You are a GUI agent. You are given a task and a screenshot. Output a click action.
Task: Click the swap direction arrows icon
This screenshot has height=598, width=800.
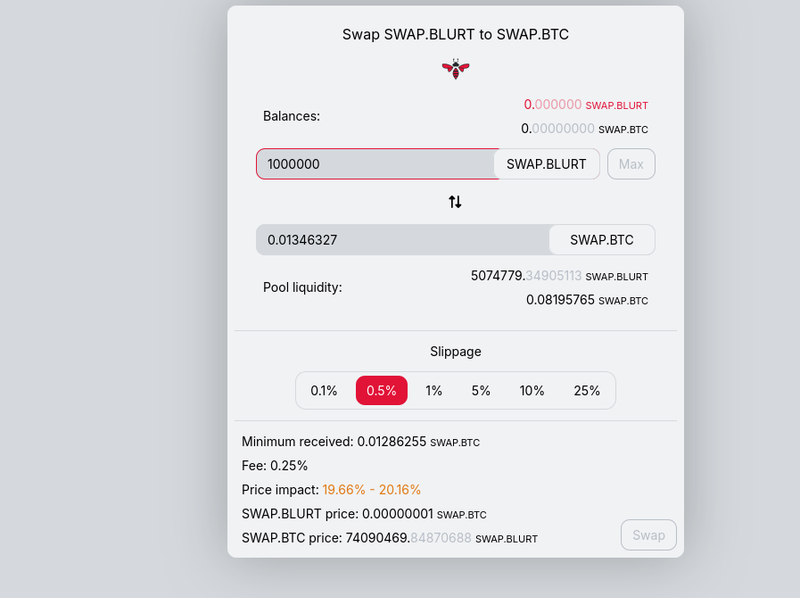point(455,202)
